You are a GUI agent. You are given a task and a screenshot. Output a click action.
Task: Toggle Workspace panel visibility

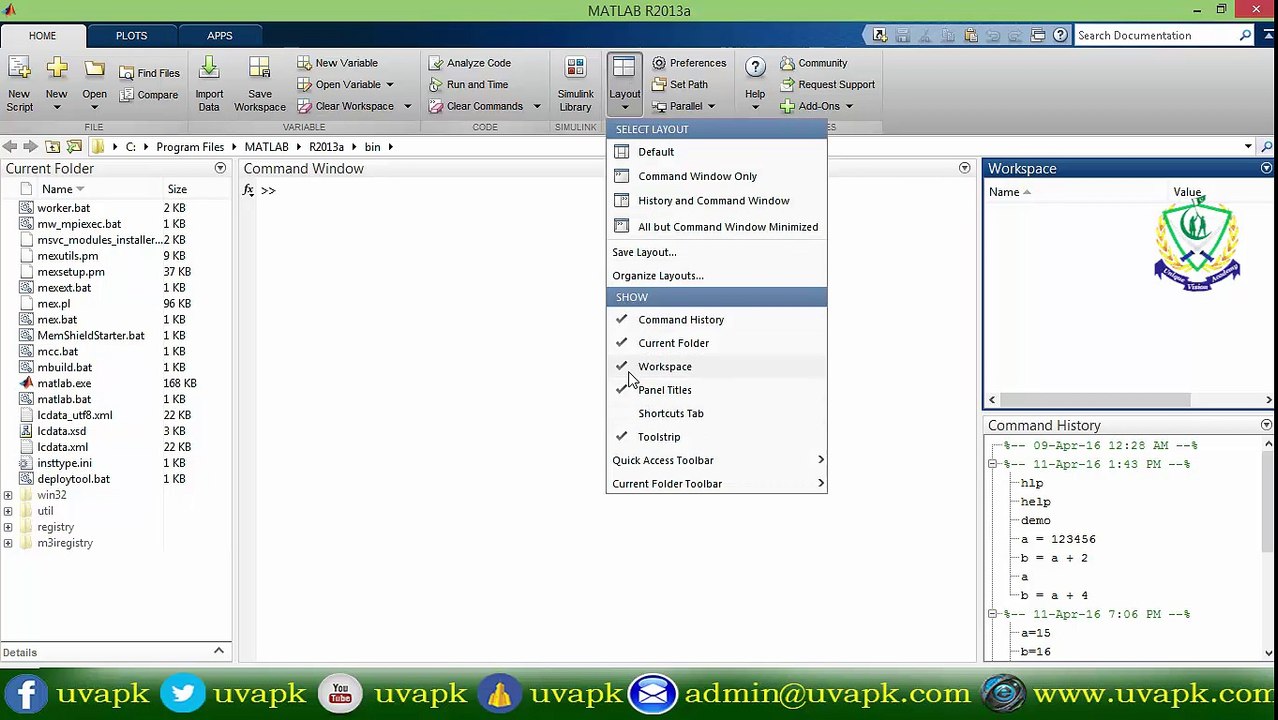coord(716,367)
